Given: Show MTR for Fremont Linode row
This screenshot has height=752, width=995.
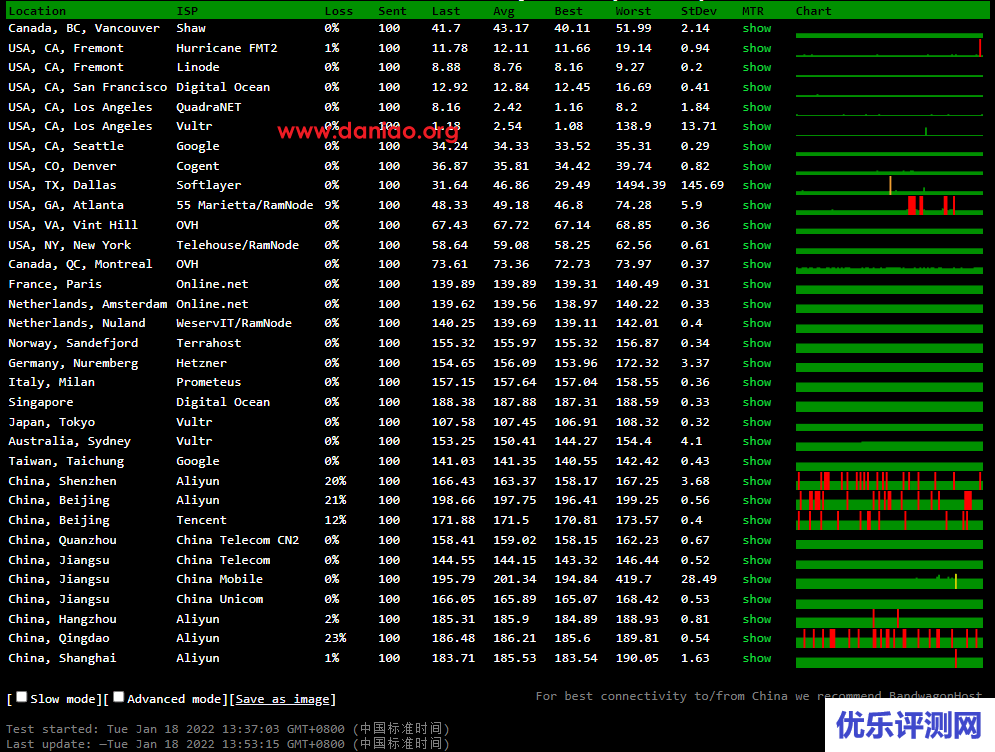Looking at the screenshot, I should pos(757,67).
